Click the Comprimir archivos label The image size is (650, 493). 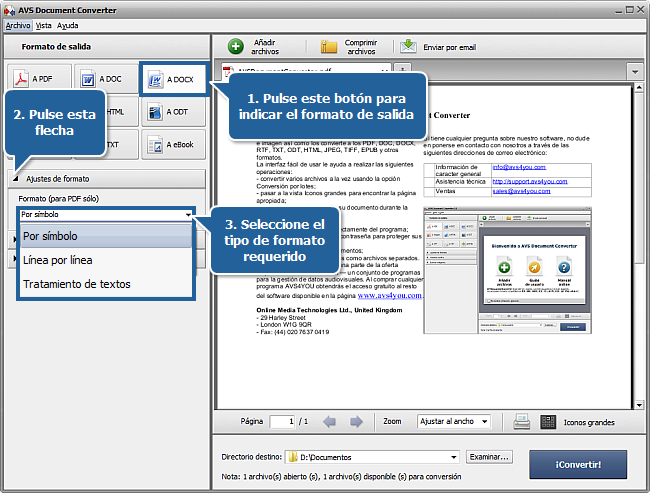click(x=361, y=47)
